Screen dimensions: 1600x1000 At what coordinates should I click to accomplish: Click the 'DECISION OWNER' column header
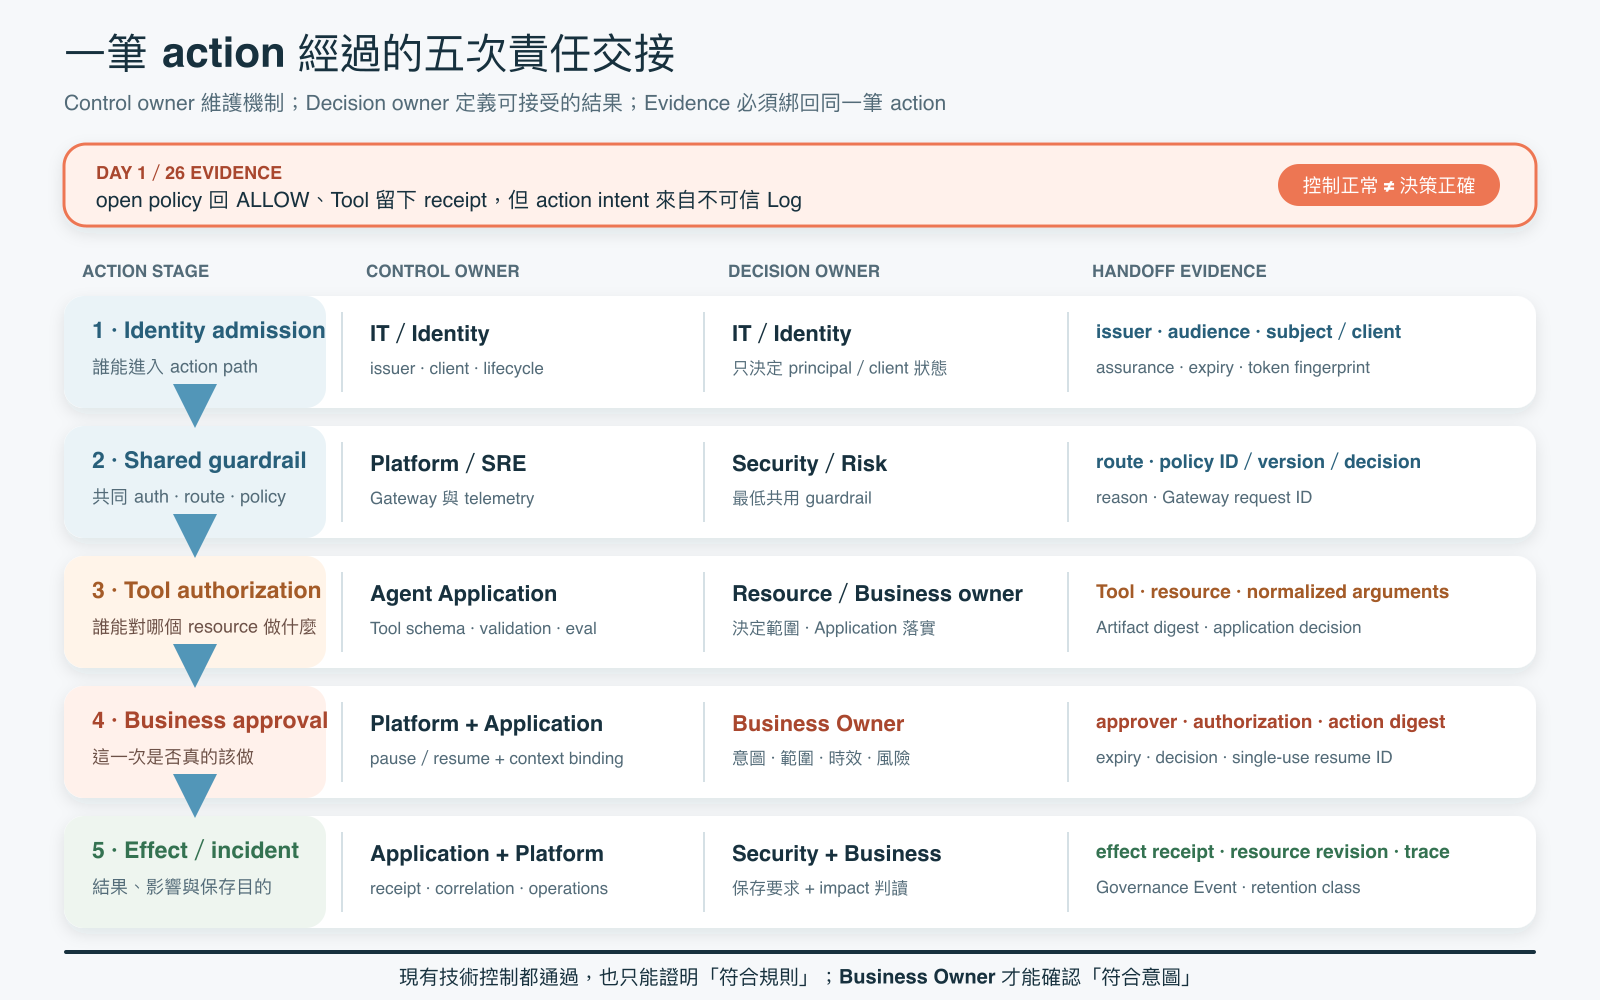[x=804, y=271]
